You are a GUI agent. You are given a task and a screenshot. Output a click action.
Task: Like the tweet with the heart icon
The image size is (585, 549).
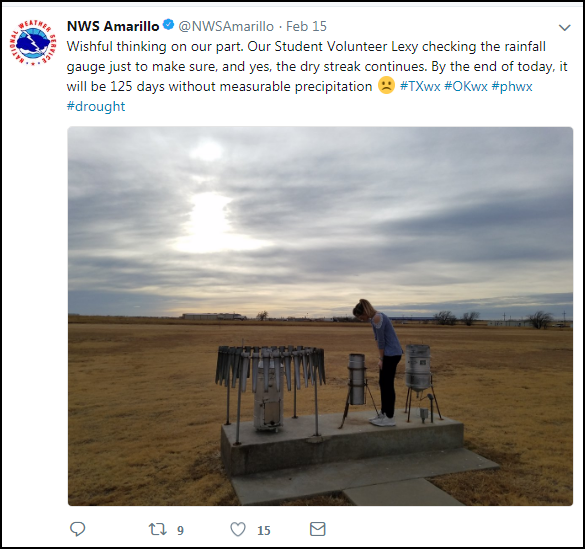[x=238, y=529]
